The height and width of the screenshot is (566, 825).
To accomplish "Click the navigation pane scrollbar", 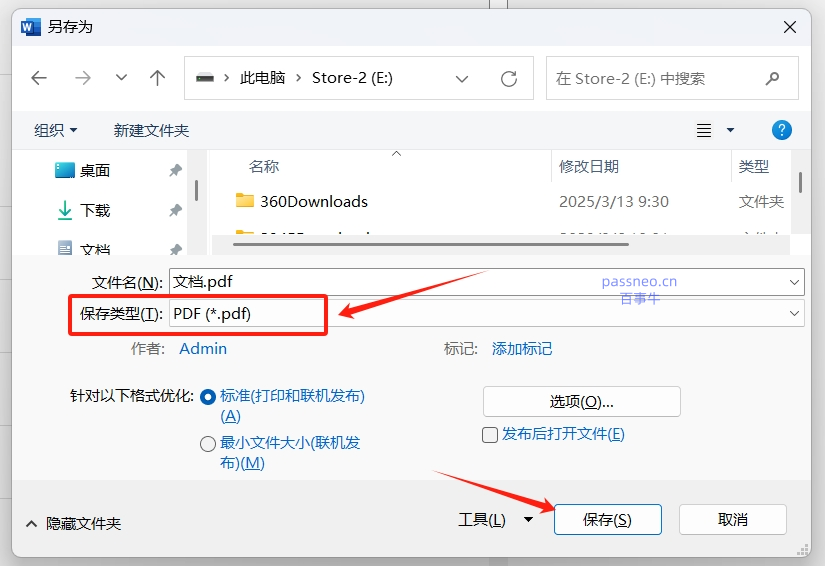I will [197, 190].
